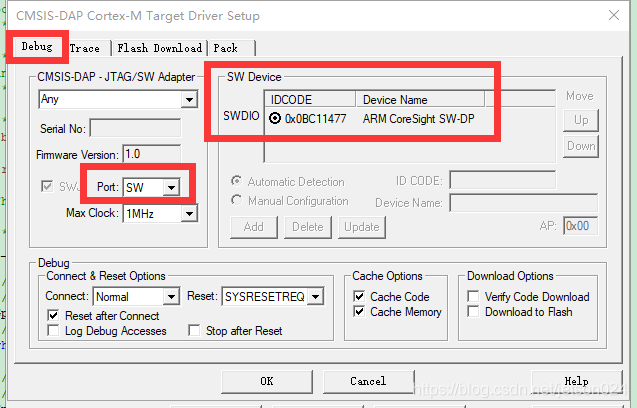The width and height of the screenshot is (637, 408).
Task: Open the Trace tab
Action: 85,48
